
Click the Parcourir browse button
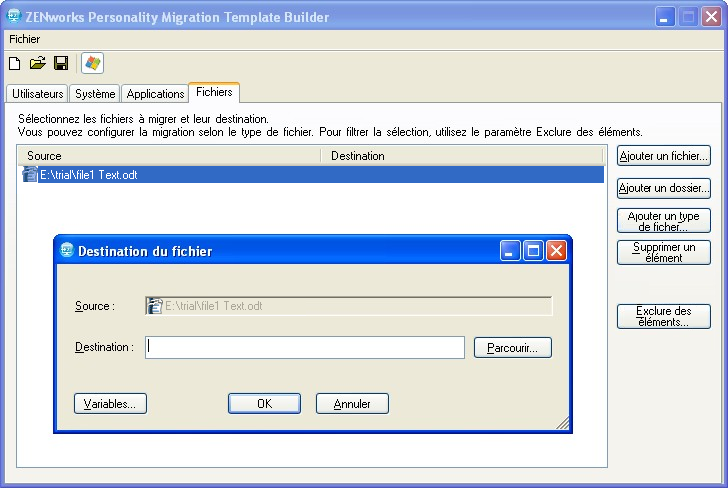tap(513, 348)
